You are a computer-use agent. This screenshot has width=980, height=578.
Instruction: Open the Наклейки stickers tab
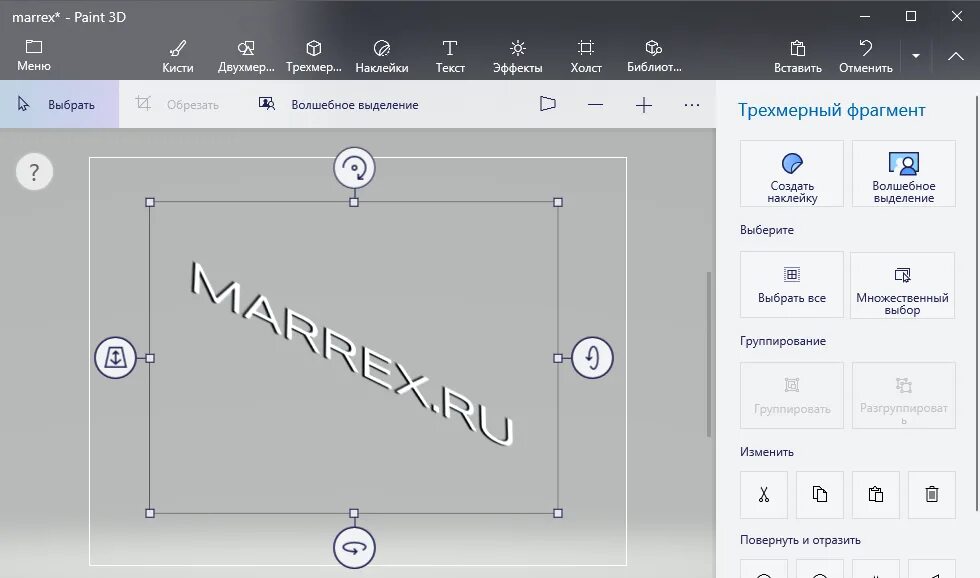click(x=382, y=57)
